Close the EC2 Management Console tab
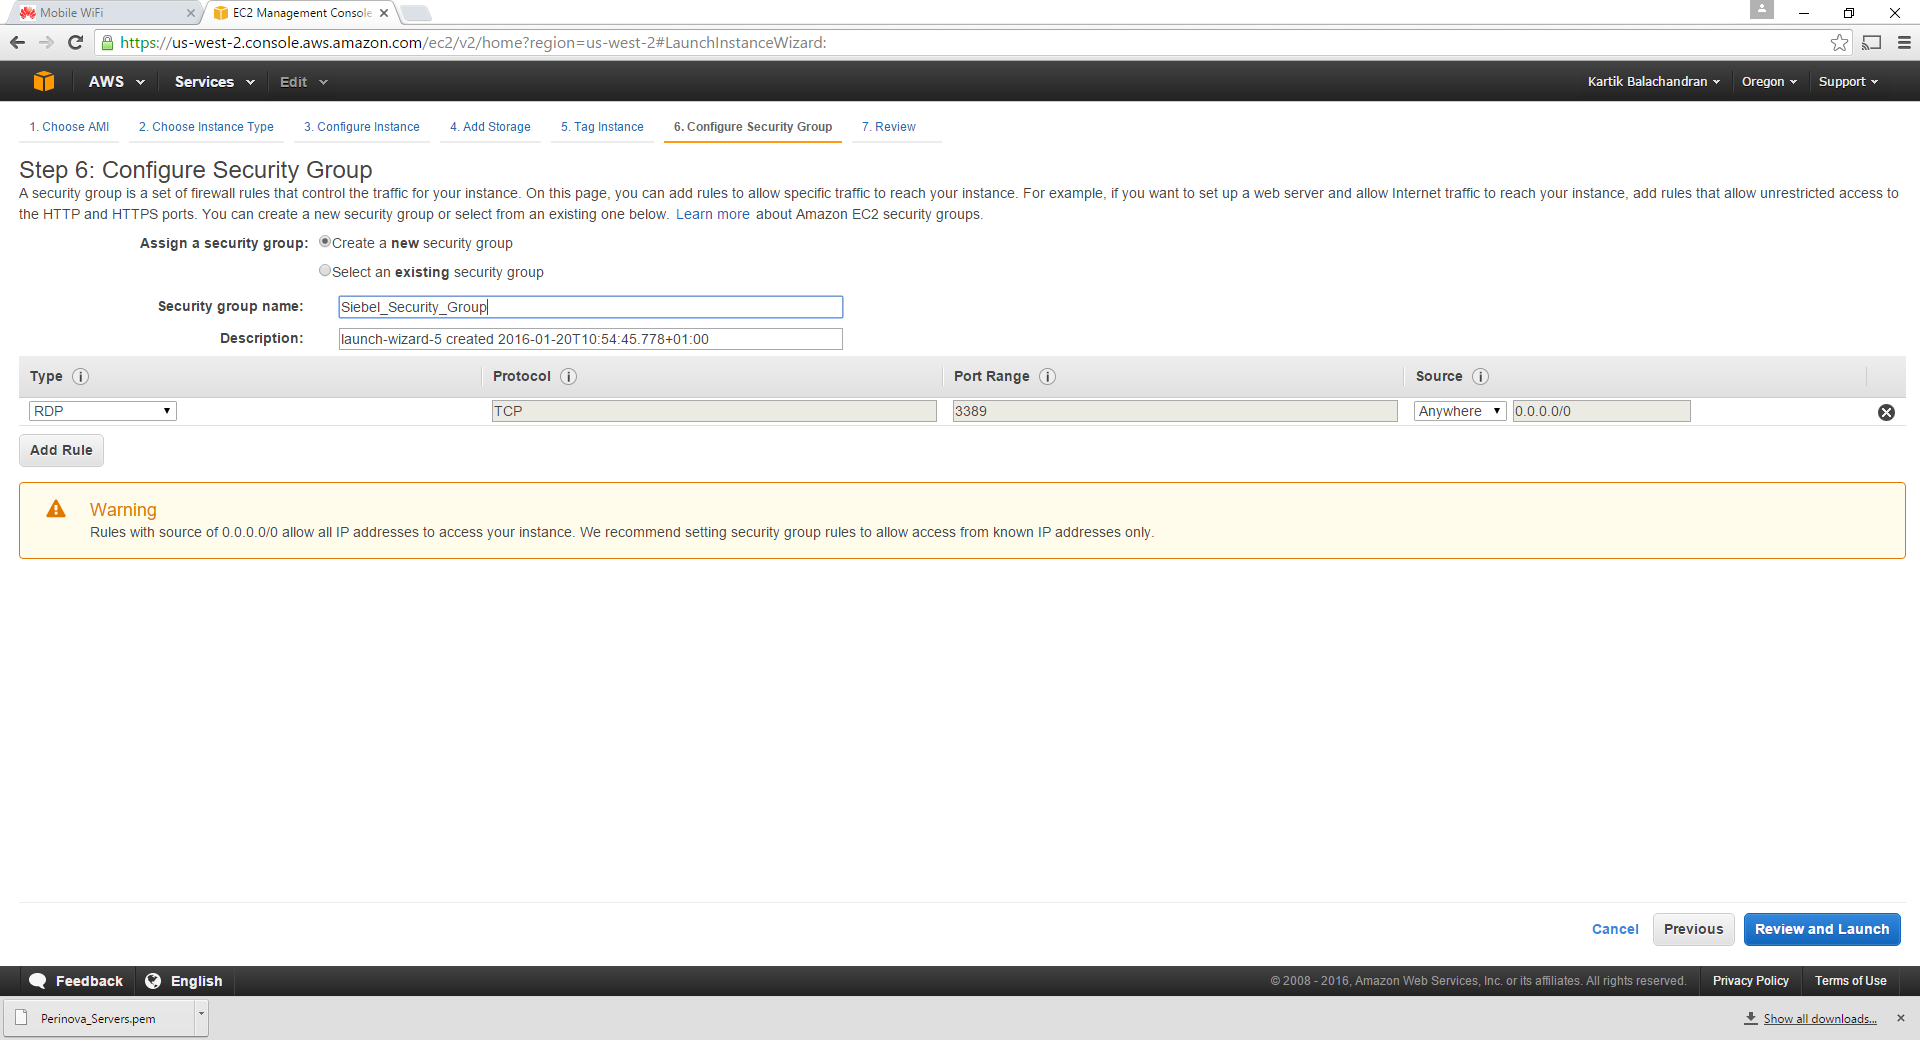Image resolution: width=1920 pixels, height=1040 pixels. pos(384,13)
